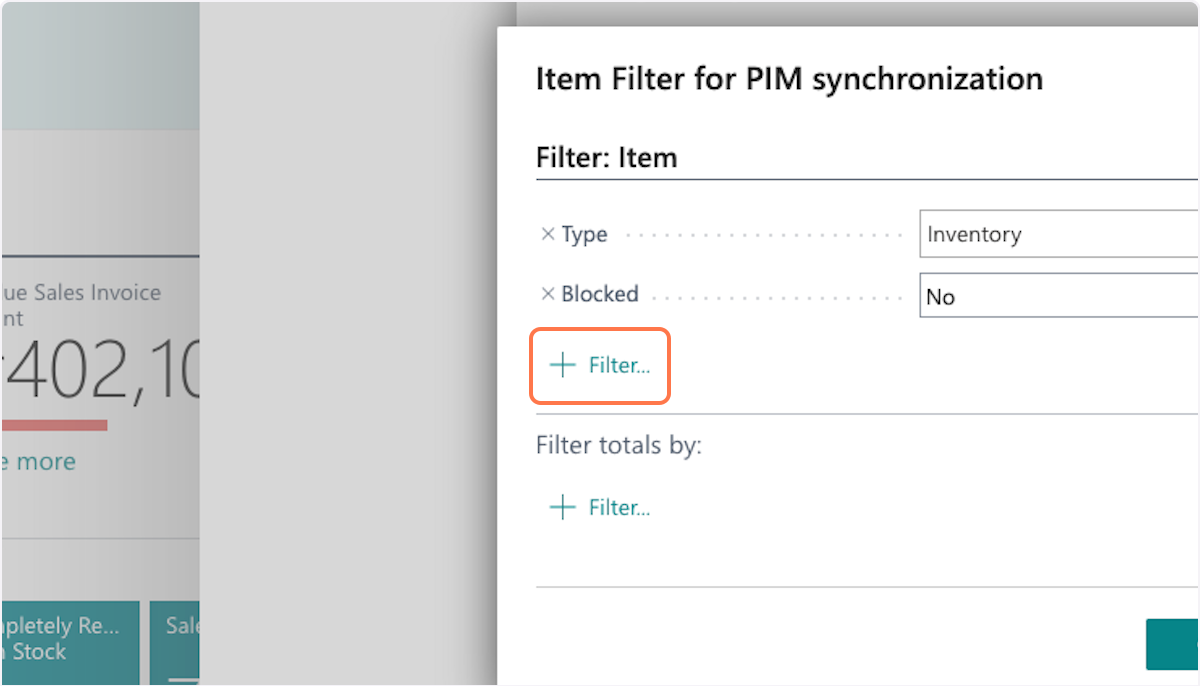Viewport: 1200px width, 686px height.
Task: Remove the Blocked filter with its X icon
Action: click(x=547, y=295)
